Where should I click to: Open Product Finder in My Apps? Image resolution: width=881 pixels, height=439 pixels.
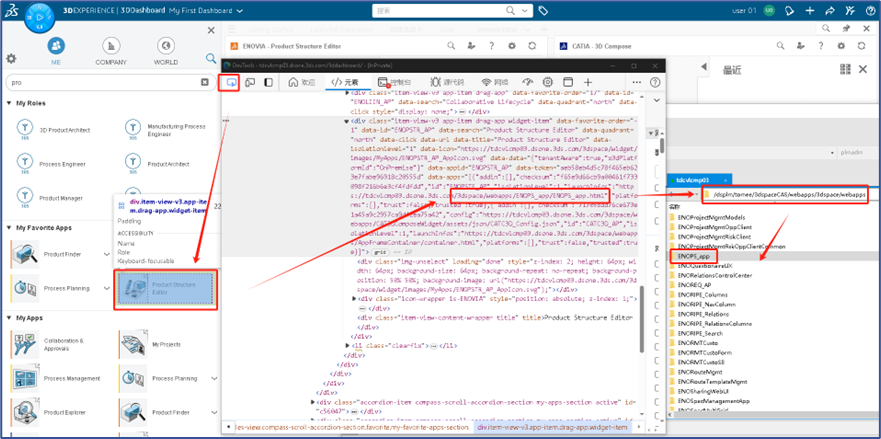pos(156,413)
